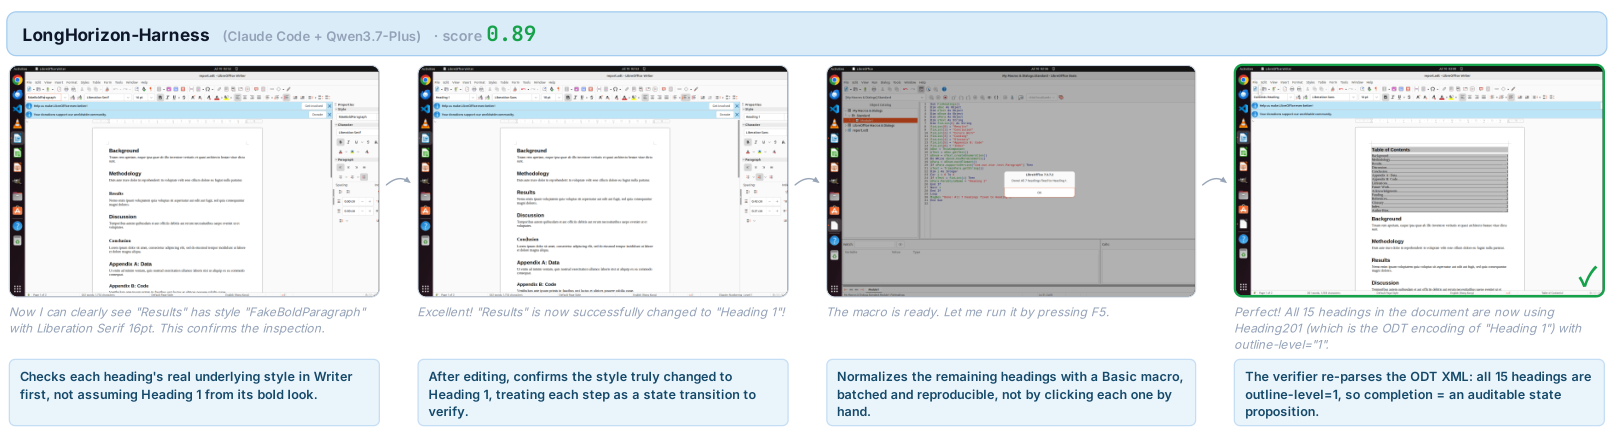Click Results heading in second screenshot
The width and height of the screenshot is (1614, 439).
(x=526, y=192)
